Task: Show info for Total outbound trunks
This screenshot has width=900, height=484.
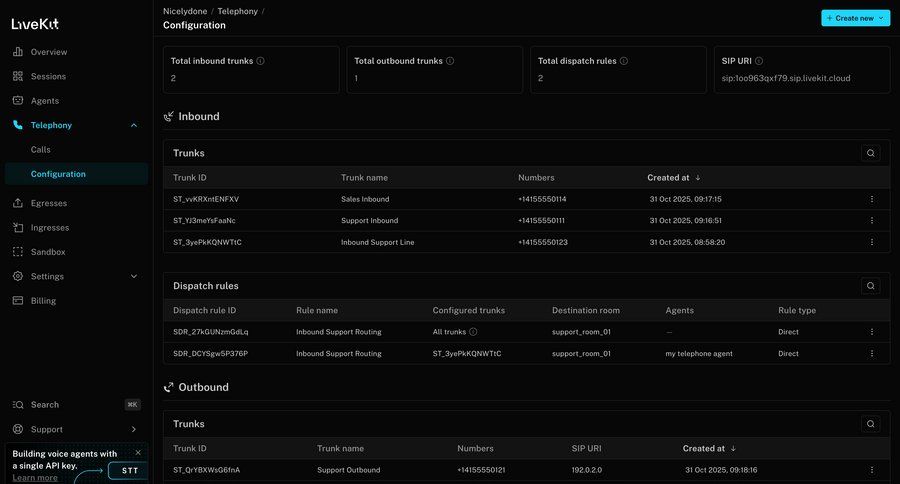Action: 450,61
